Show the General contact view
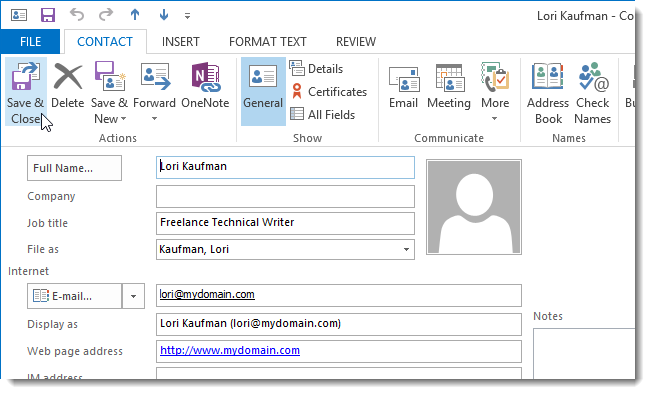The height and width of the screenshot is (394, 650). pyautogui.click(x=263, y=92)
